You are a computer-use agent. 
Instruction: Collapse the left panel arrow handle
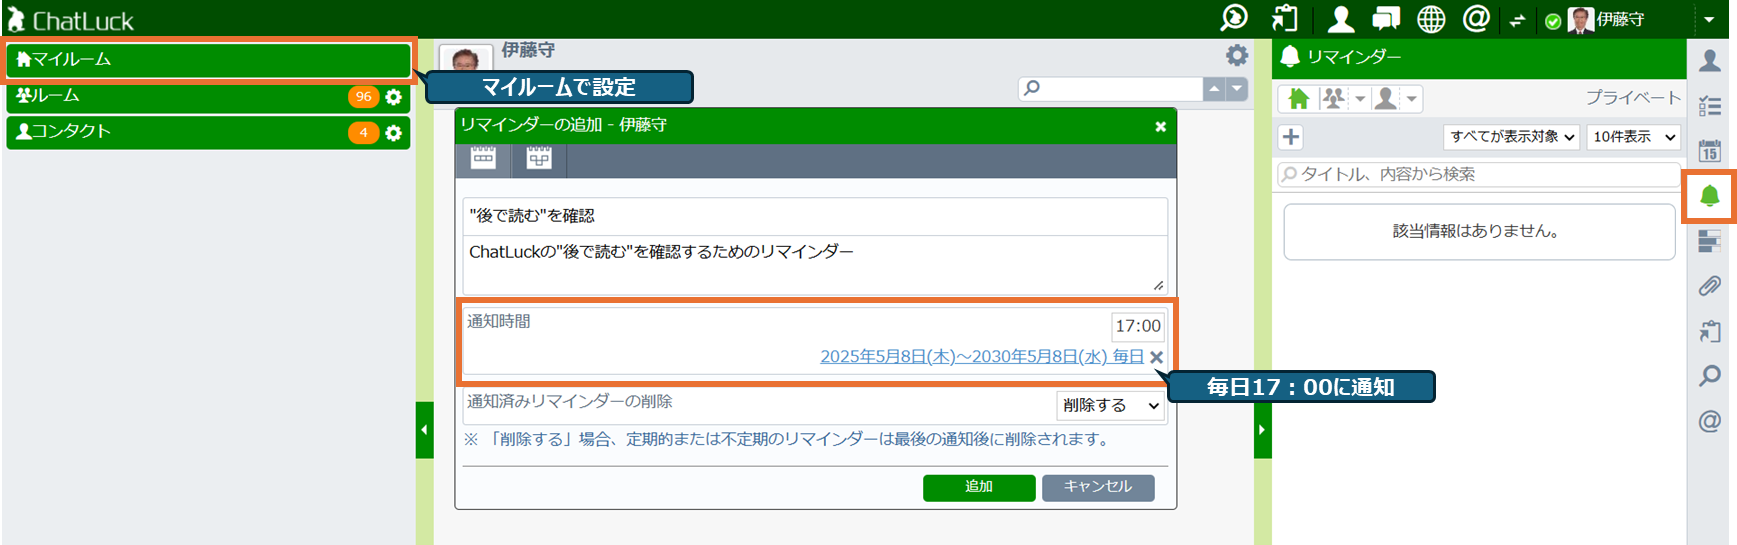click(424, 430)
